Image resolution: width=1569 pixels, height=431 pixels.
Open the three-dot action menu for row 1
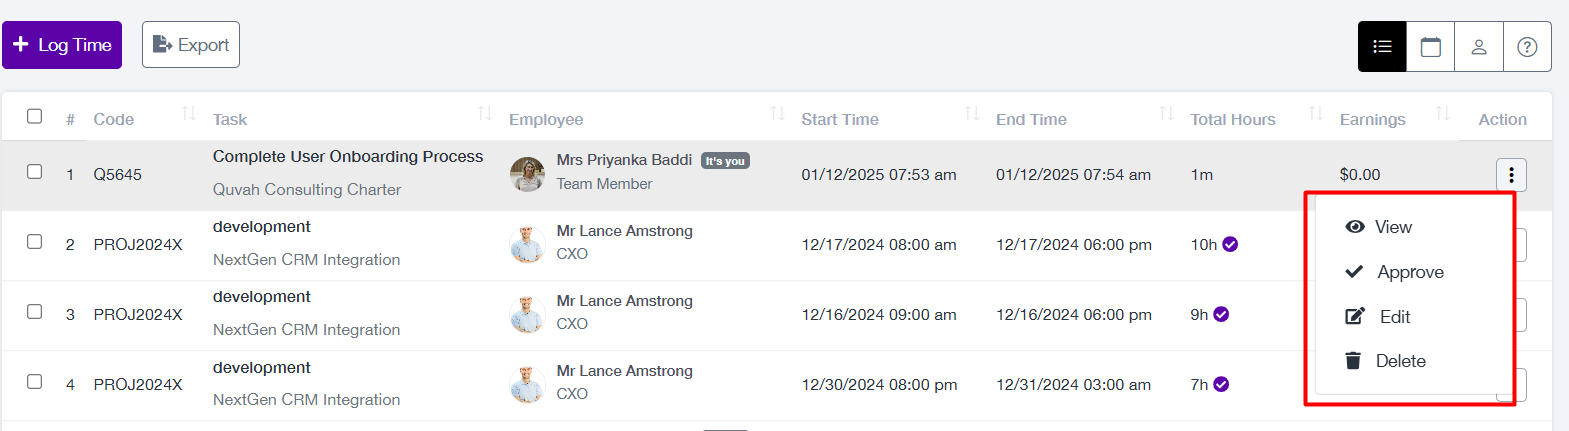coord(1511,175)
